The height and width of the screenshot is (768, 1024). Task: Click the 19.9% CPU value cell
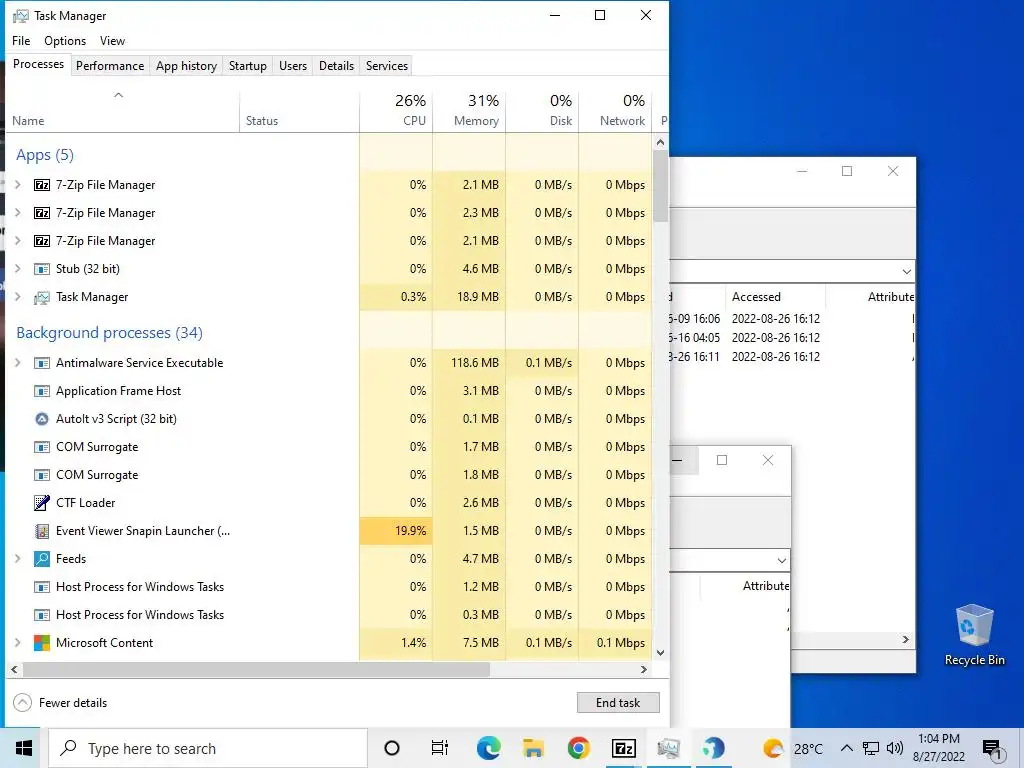click(x=396, y=531)
